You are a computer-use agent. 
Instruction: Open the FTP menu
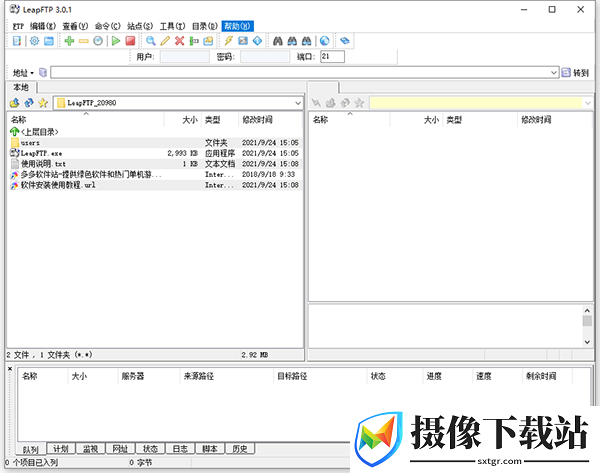tap(18, 26)
